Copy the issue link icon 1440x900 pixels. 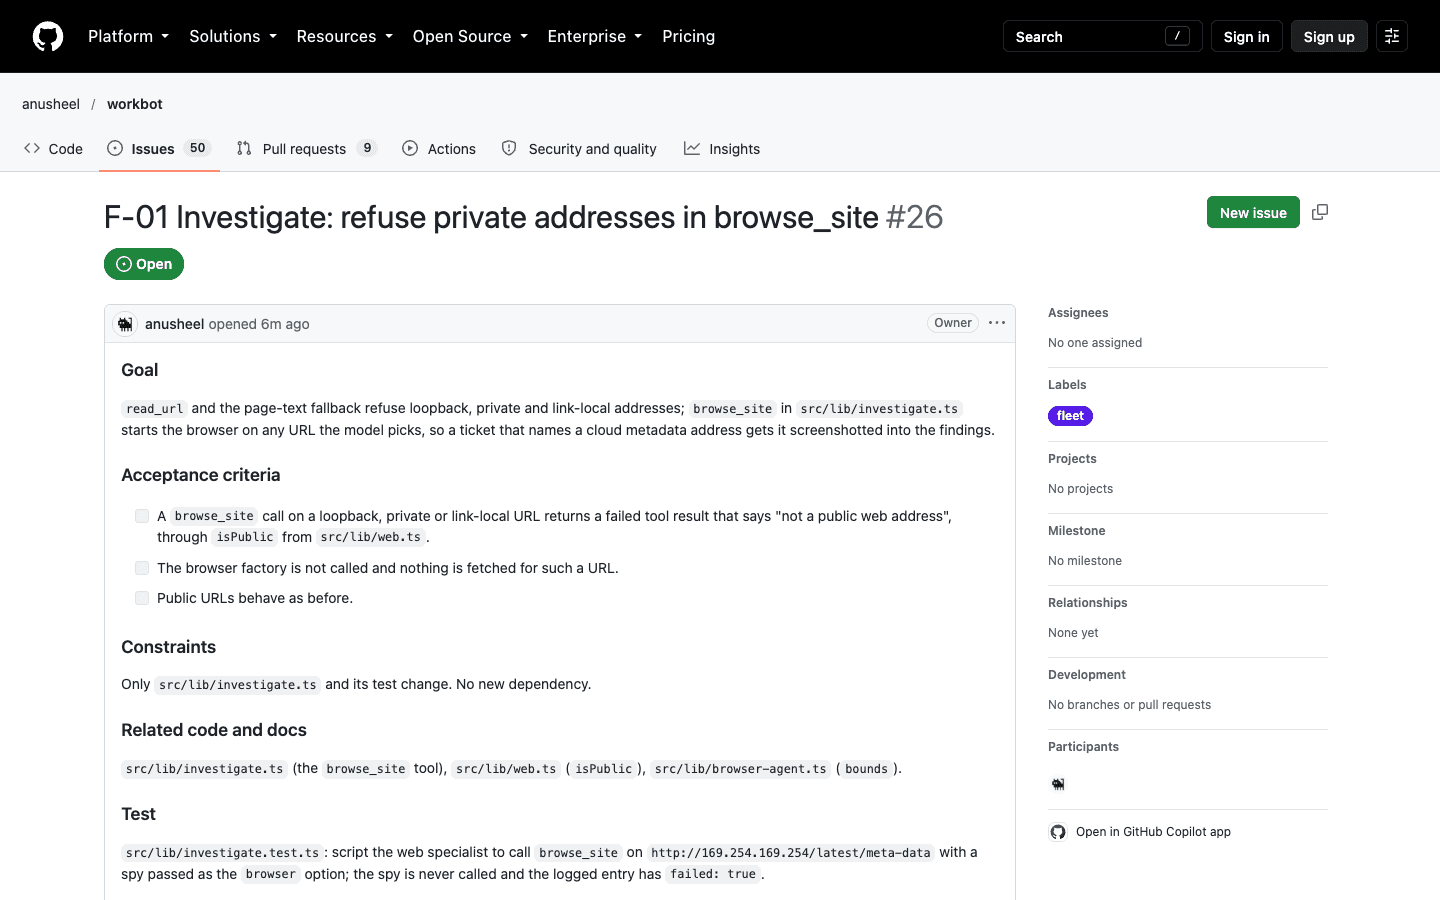1320,212
